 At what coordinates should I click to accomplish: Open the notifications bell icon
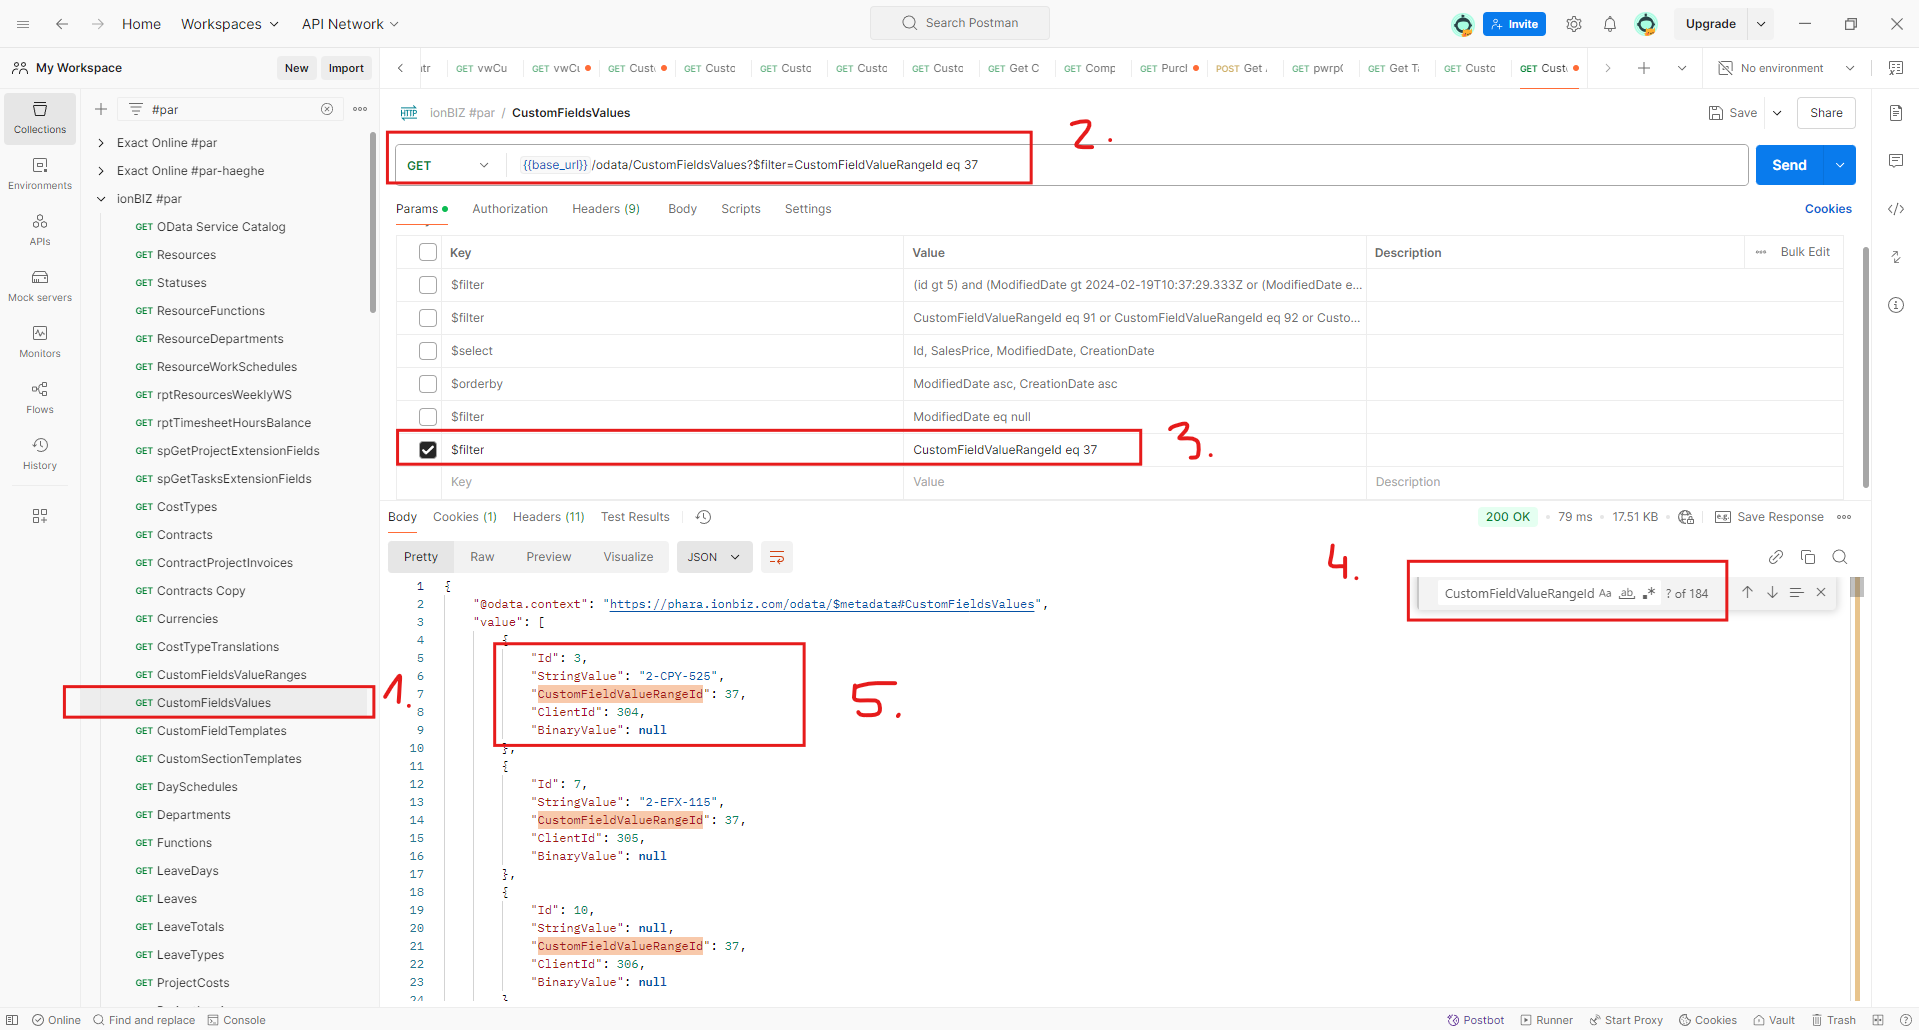pos(1610,24)
